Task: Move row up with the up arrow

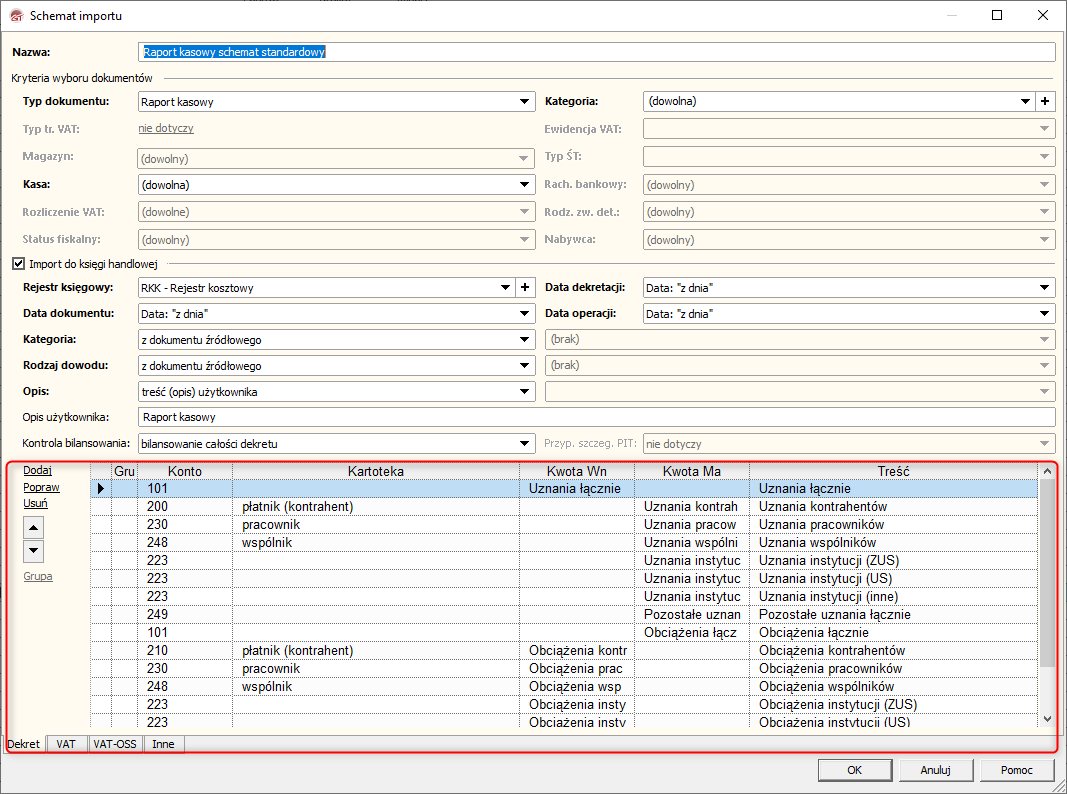Action: click(34, 528)
